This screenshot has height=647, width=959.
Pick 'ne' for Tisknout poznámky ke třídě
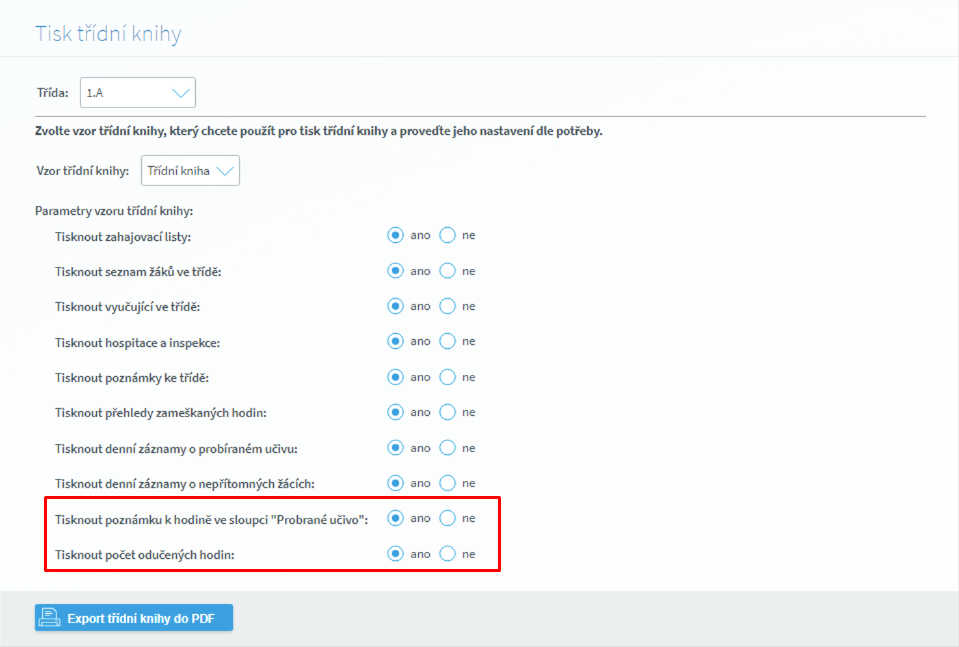[448, 377]
